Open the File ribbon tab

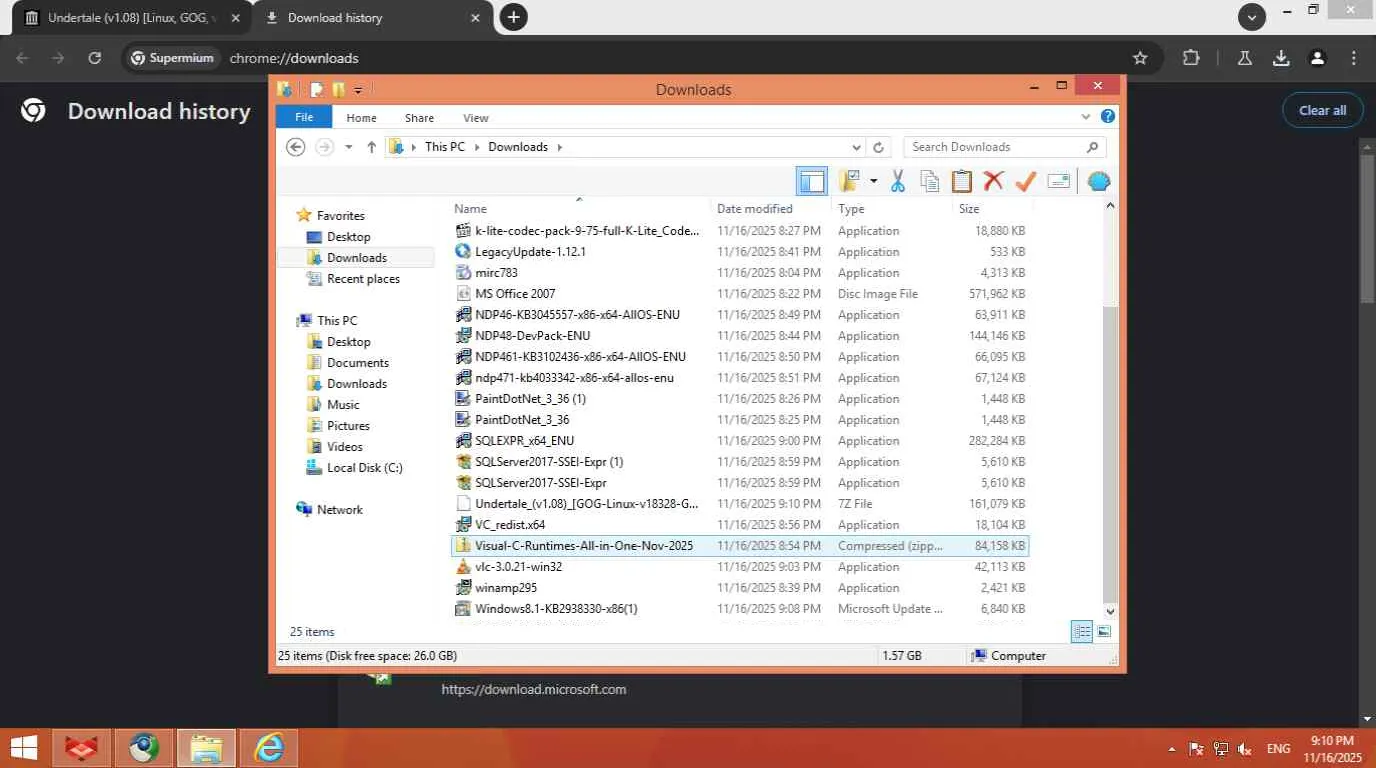click(304, 117)
